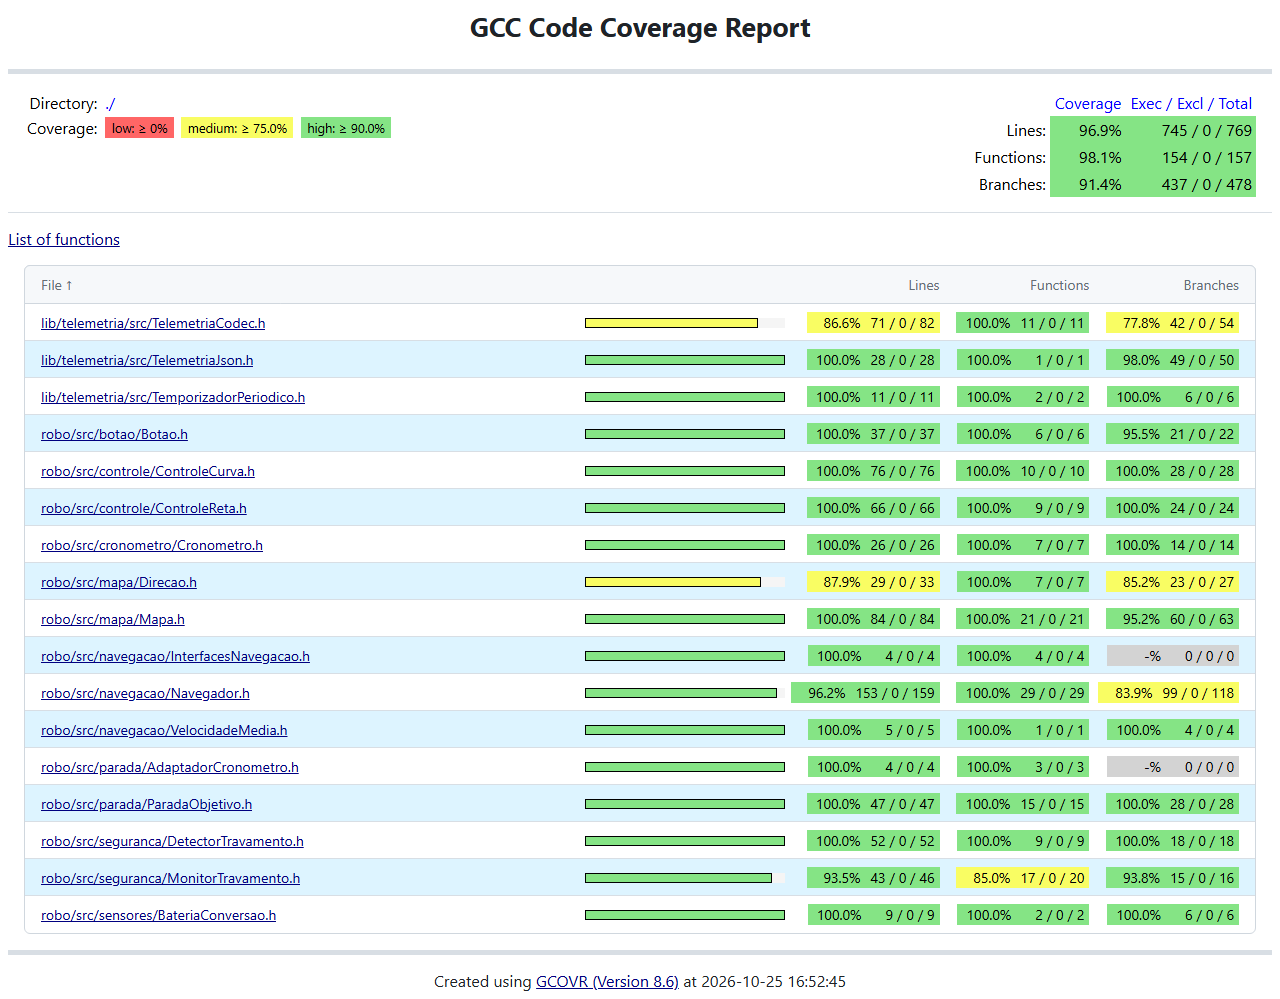Click the ./ directory link
Image resolution: width=1280 pixels, height=999 pixels.
point(110,104)
